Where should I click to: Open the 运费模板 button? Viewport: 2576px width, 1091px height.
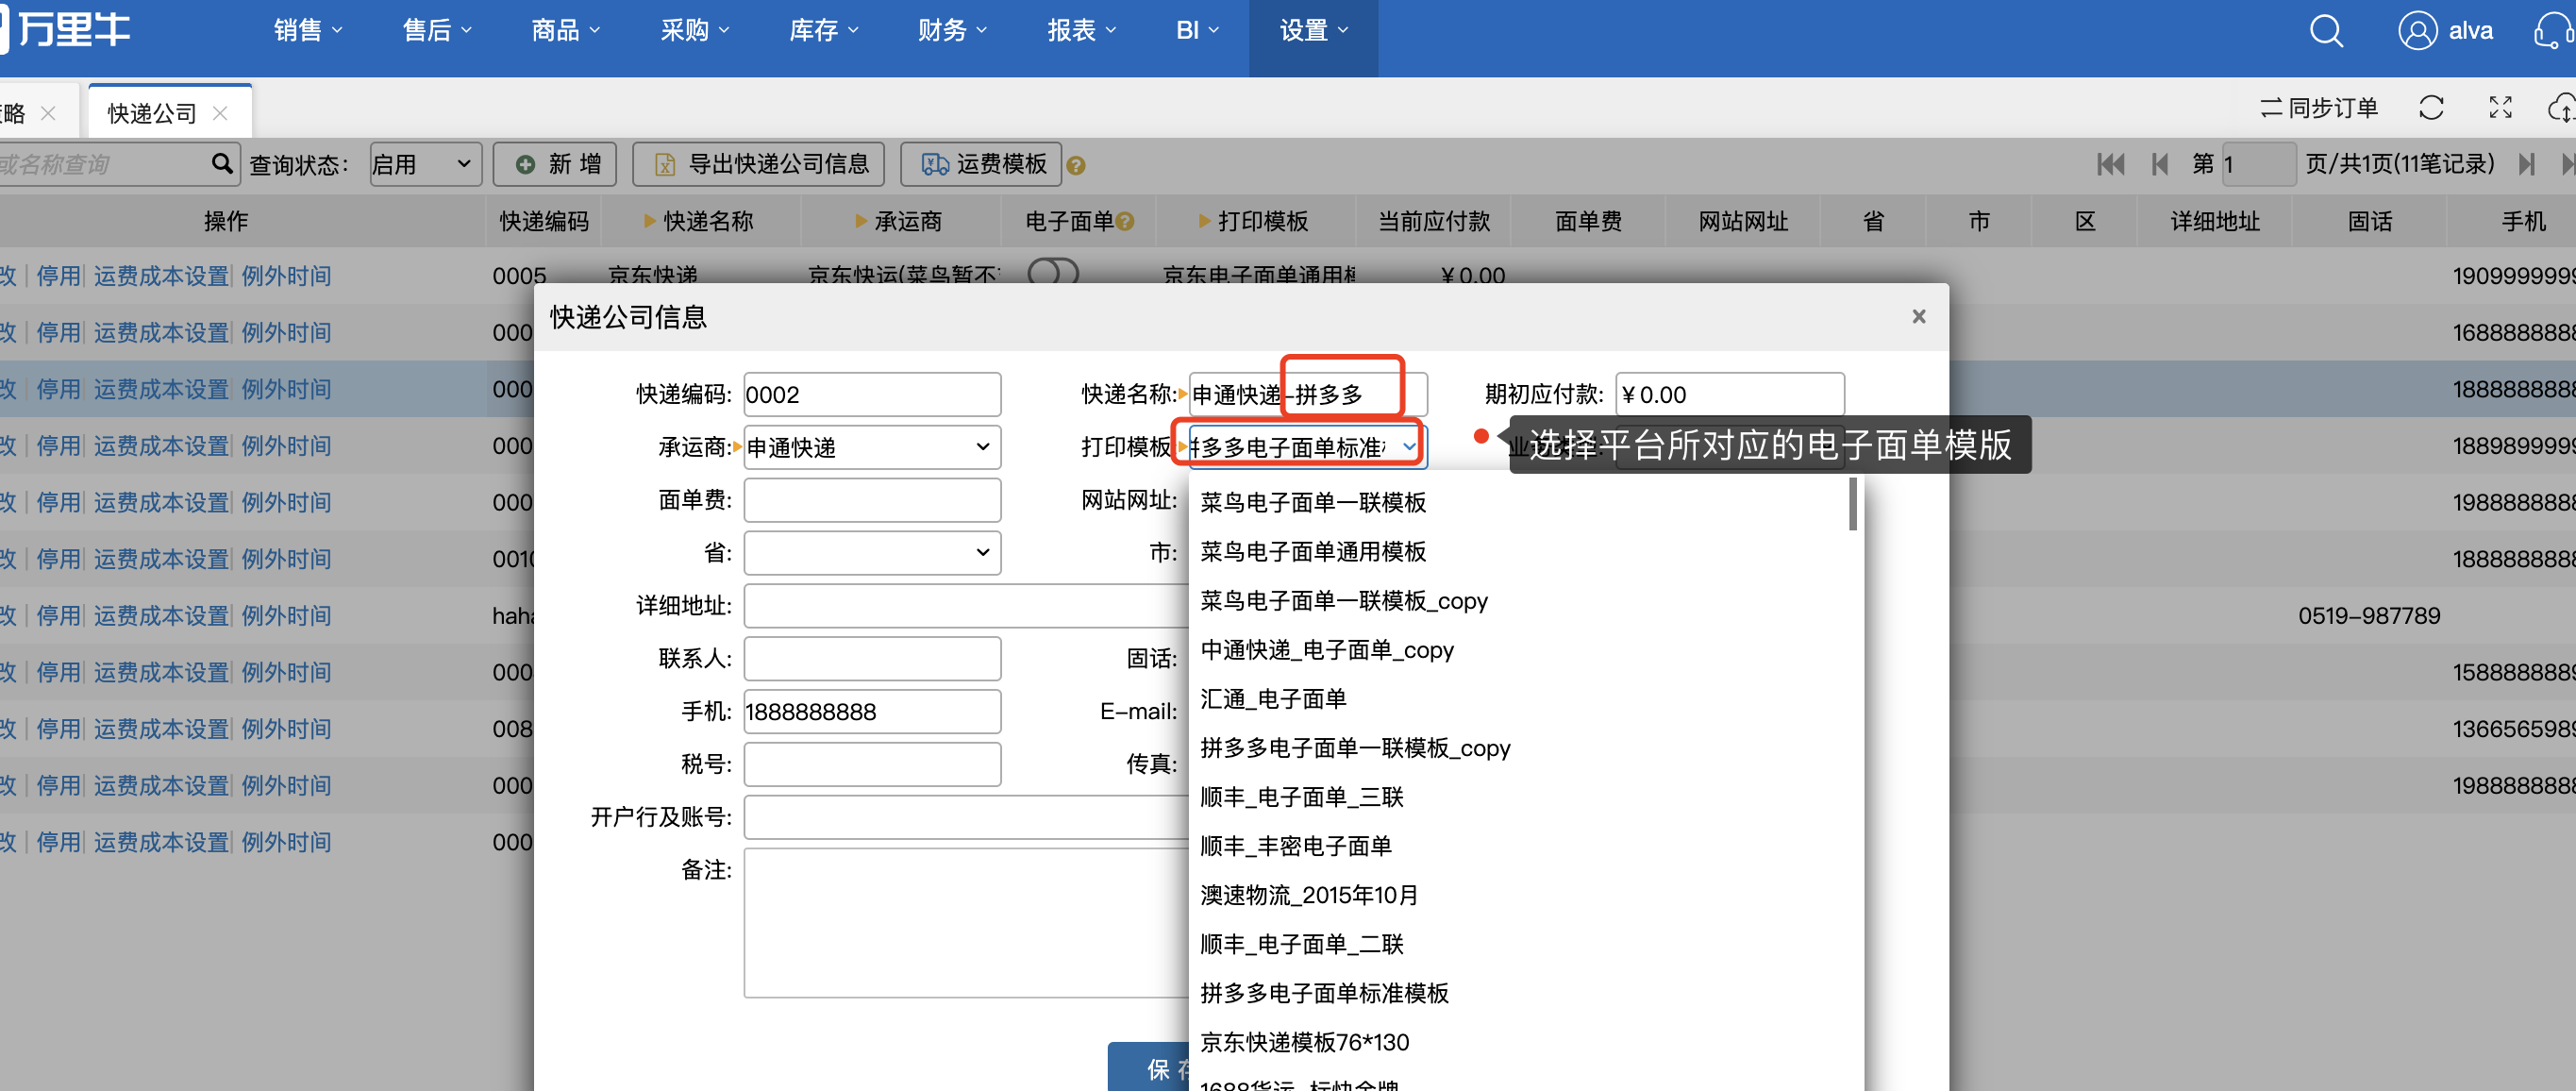pyautogui.click(x=981, y=164)
